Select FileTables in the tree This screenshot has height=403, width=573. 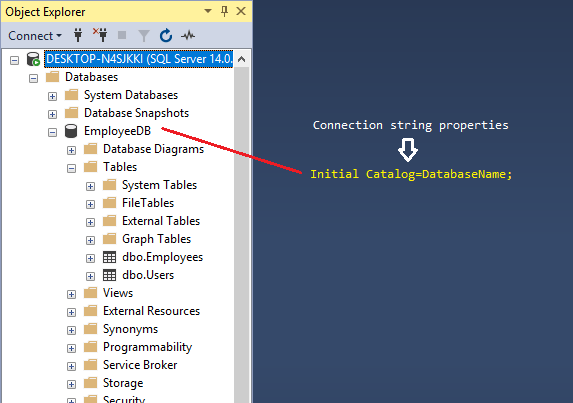[x=148, y=203]
